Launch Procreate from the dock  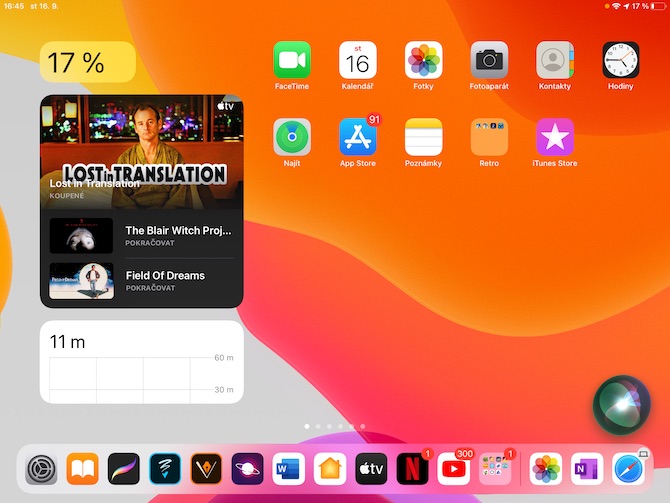point(124,469)
